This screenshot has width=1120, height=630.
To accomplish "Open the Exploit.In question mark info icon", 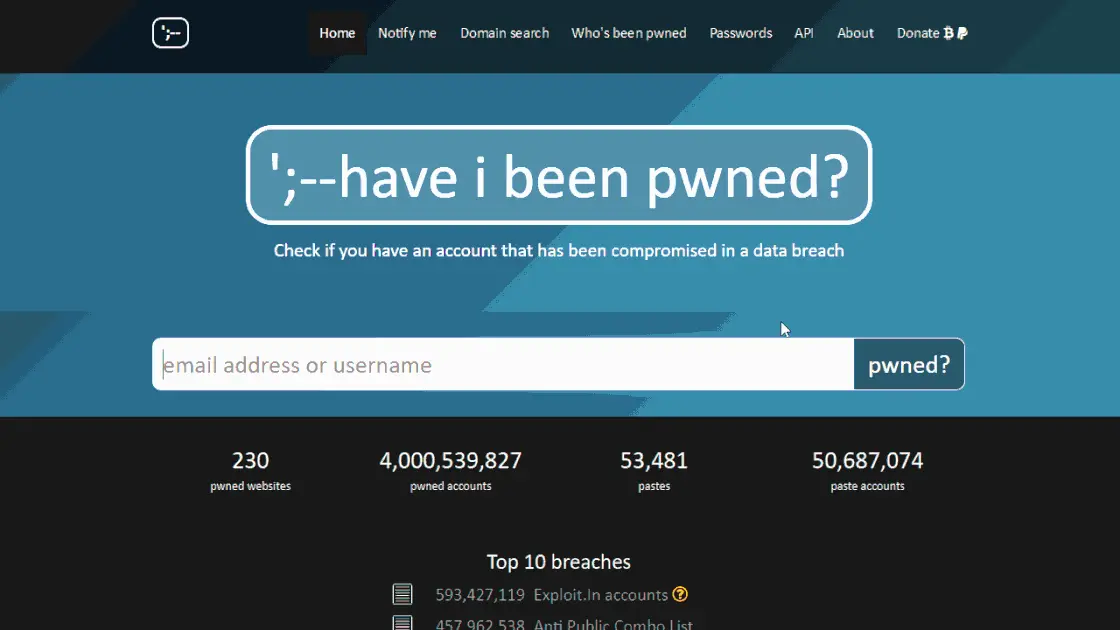I will [680, 594].
